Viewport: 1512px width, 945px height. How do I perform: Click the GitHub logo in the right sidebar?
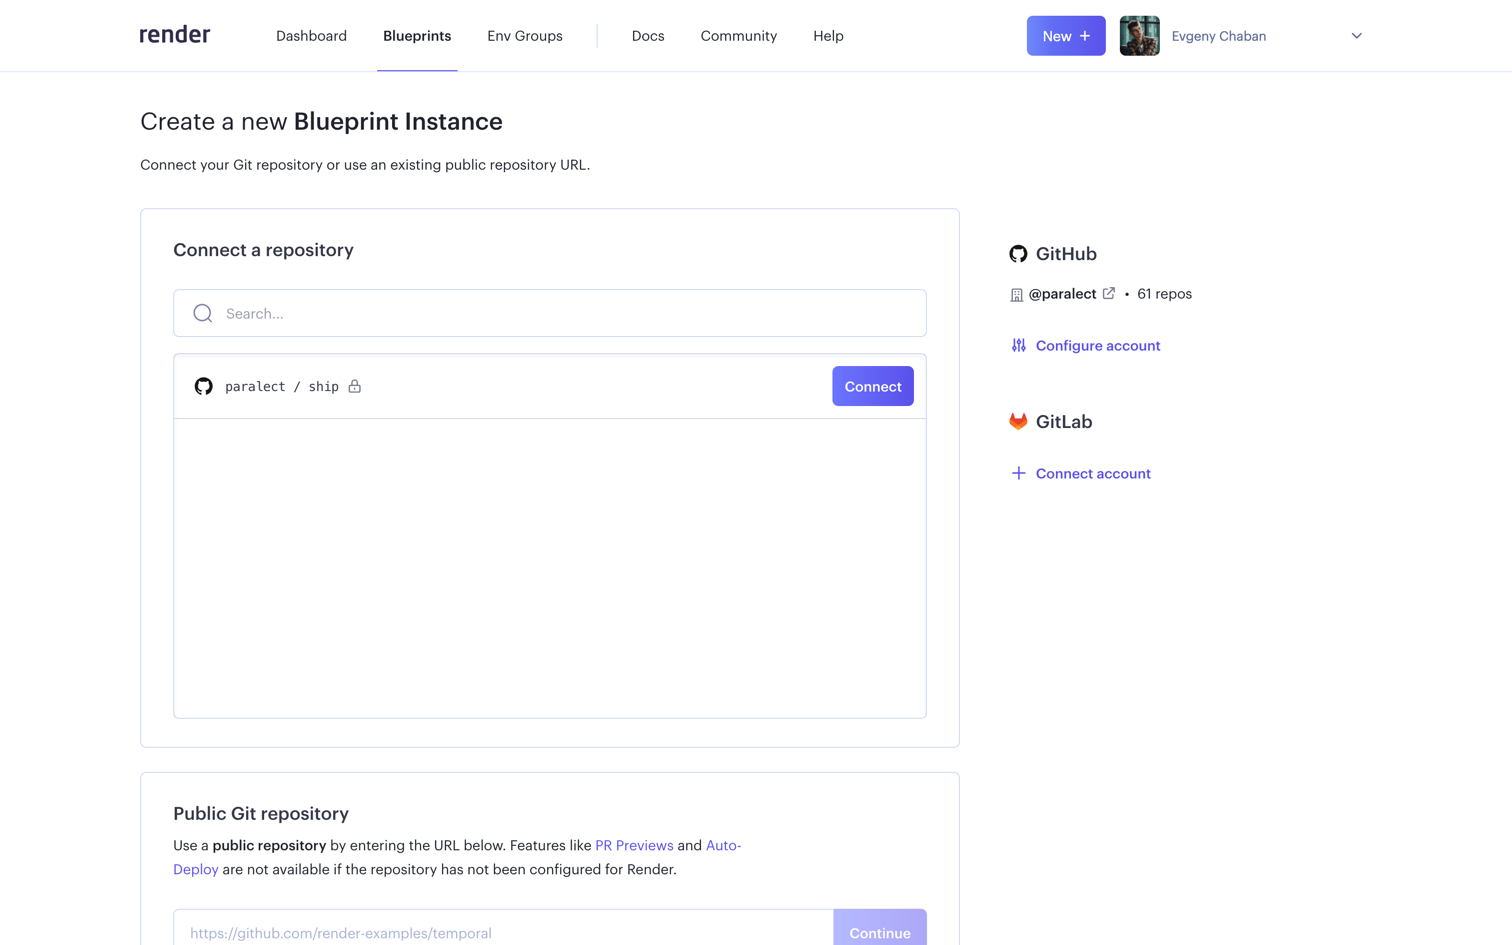pos(1018,254)
